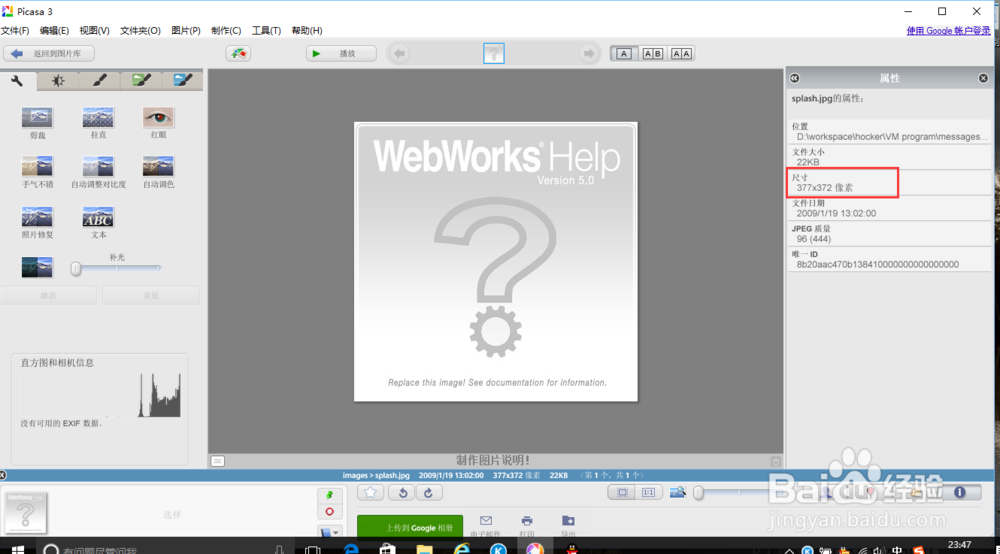The image size is (1000, 554).
Task: Open File Explorer from the taskbar
Action: point(424,548)
